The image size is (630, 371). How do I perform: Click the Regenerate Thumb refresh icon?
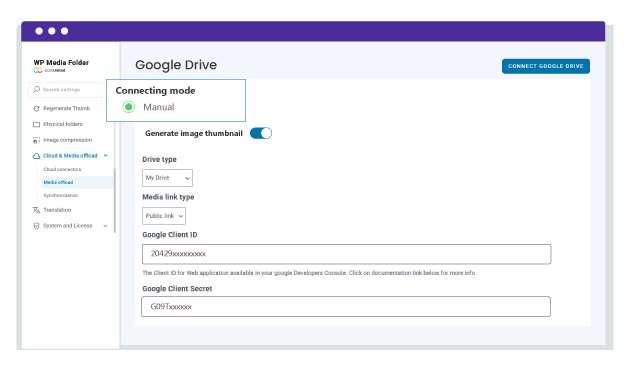click(37, 109)
